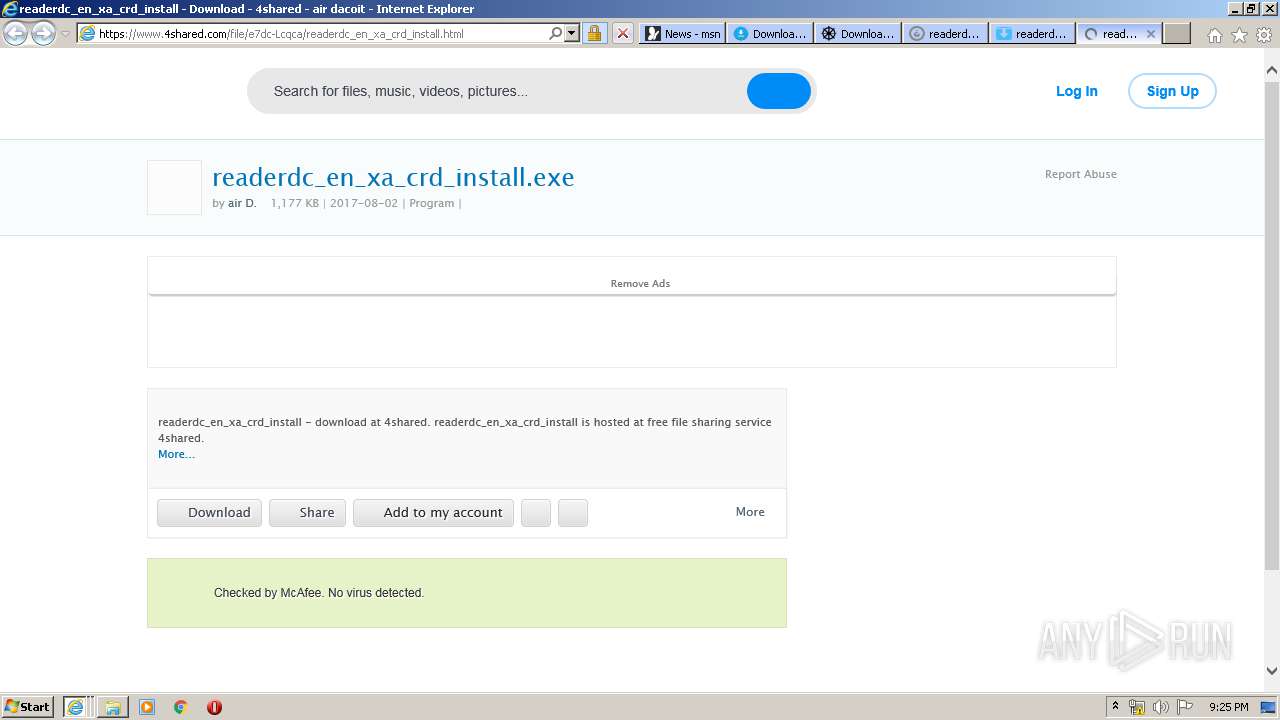Click the 2017-08-02 upload date text
The width and height of the screenshot is (1280, 720).
pos(364,203)
